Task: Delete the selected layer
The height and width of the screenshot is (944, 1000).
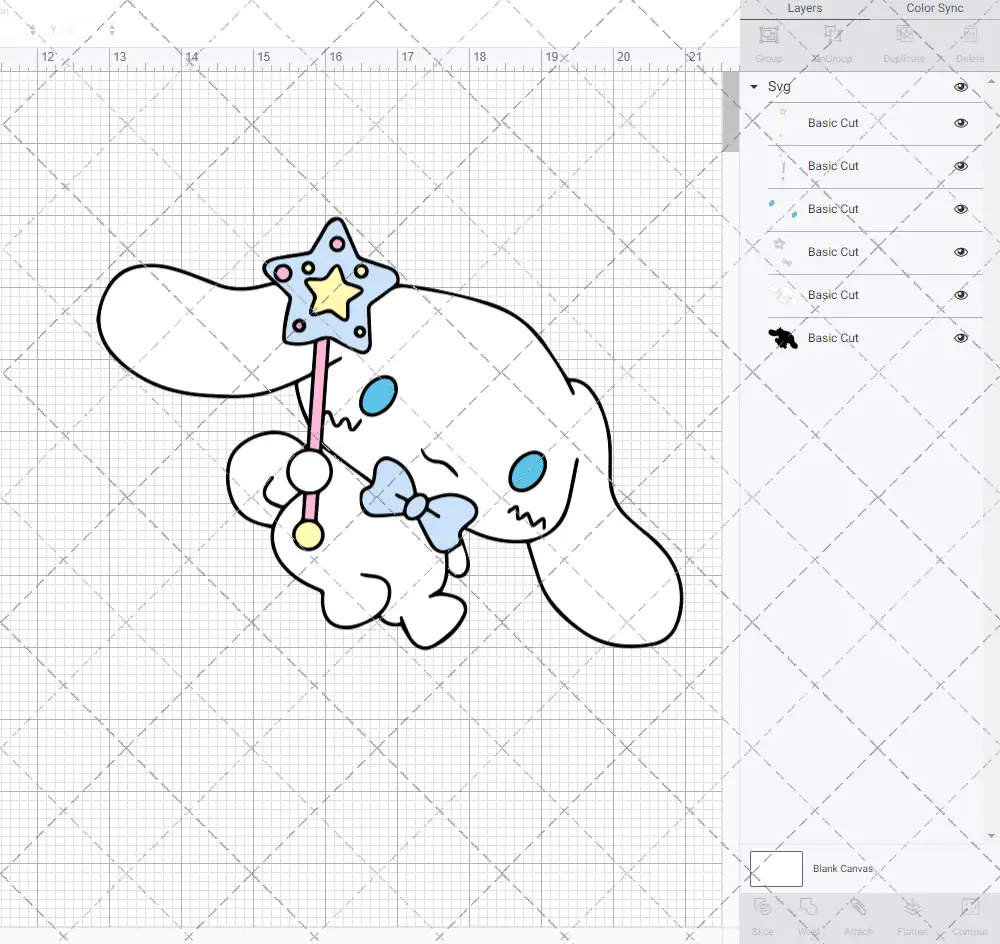Action: pyautogui.click(x=967, y=40)
